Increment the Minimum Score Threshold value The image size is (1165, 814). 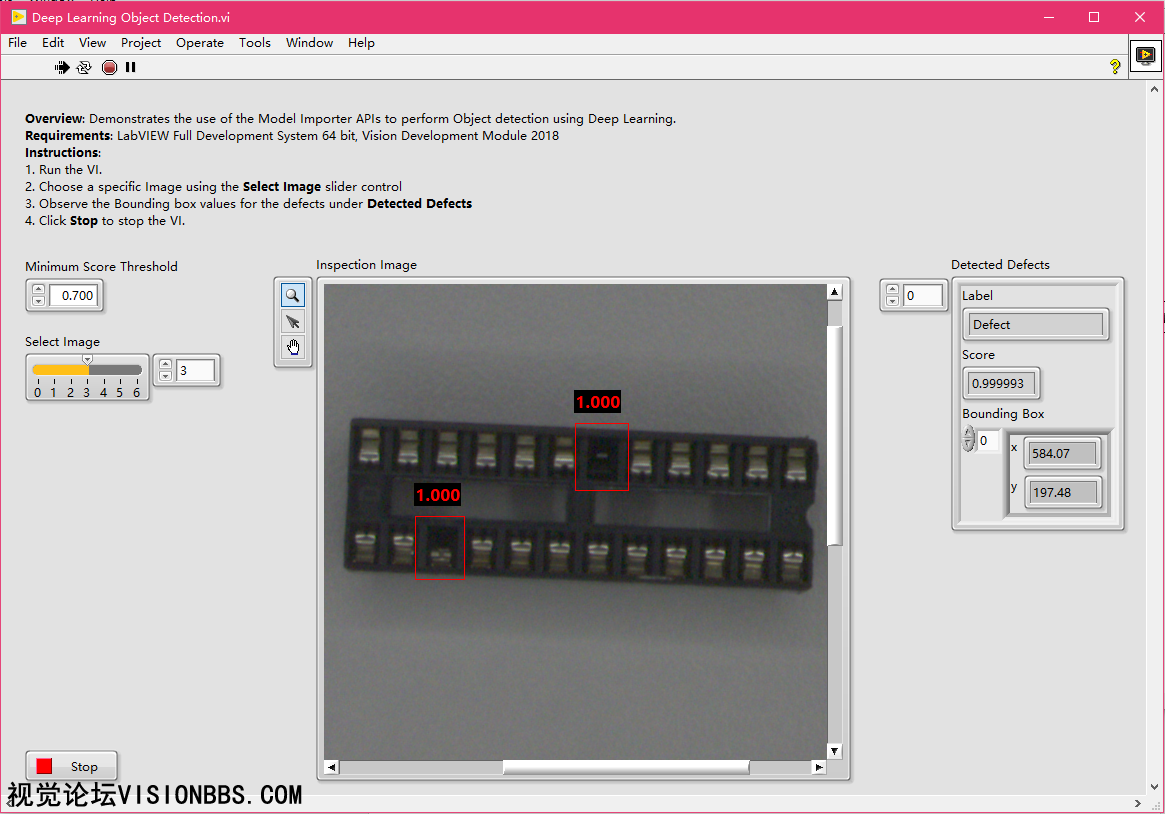[x=39, y=290]
